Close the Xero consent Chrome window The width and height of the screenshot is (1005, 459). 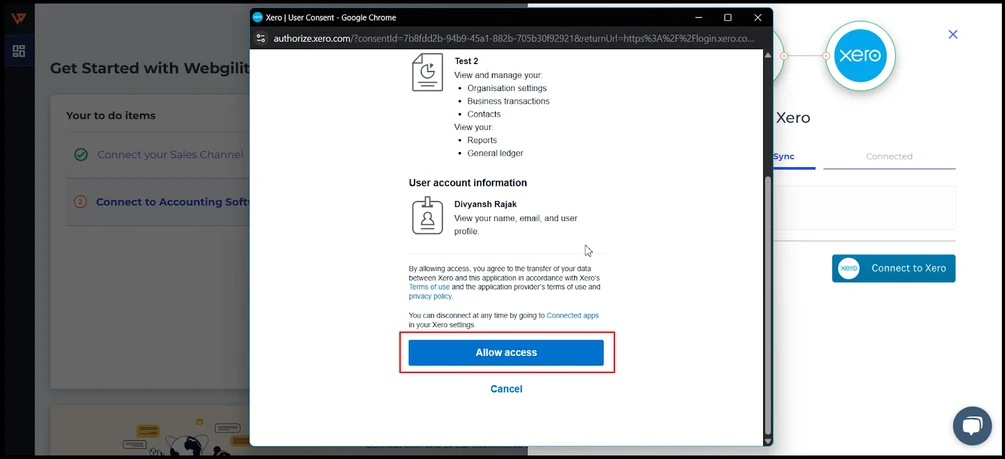coord(758,17)
